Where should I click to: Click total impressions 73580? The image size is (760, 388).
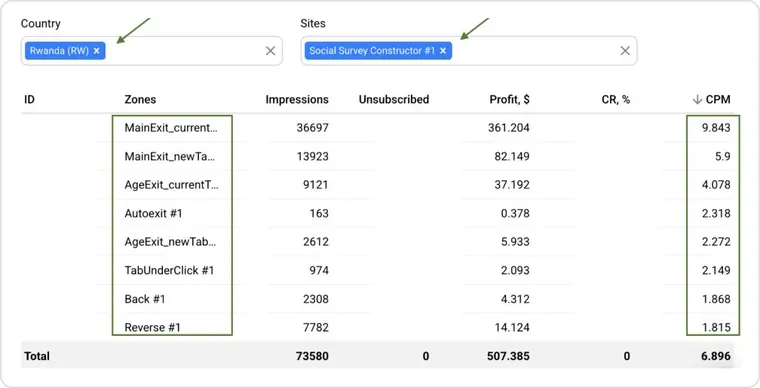(312, 356)
